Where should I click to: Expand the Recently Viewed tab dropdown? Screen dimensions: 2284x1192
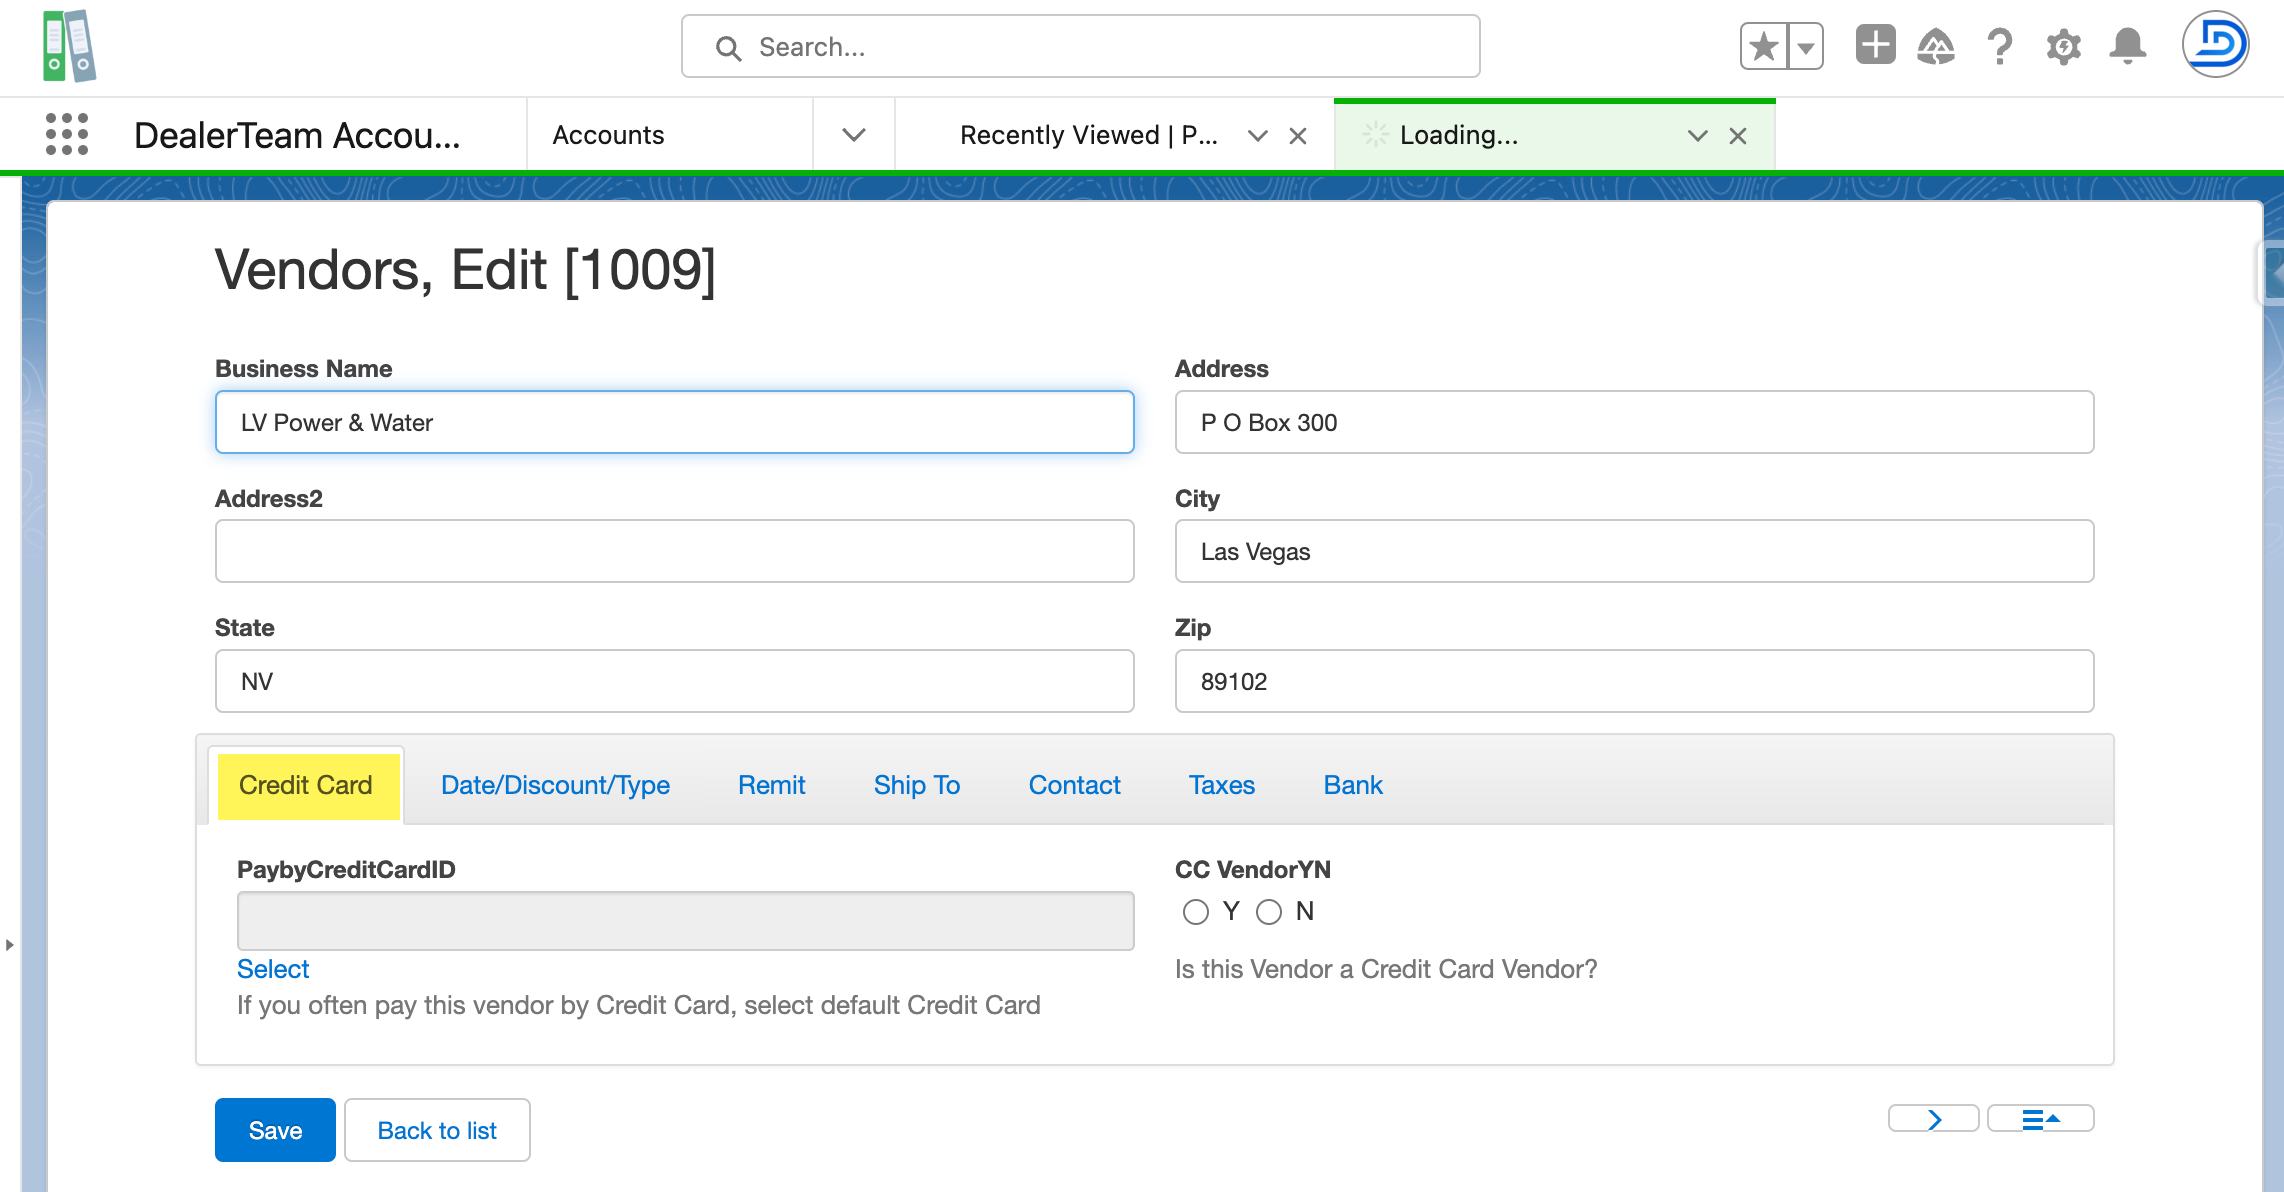[1257, 135]
